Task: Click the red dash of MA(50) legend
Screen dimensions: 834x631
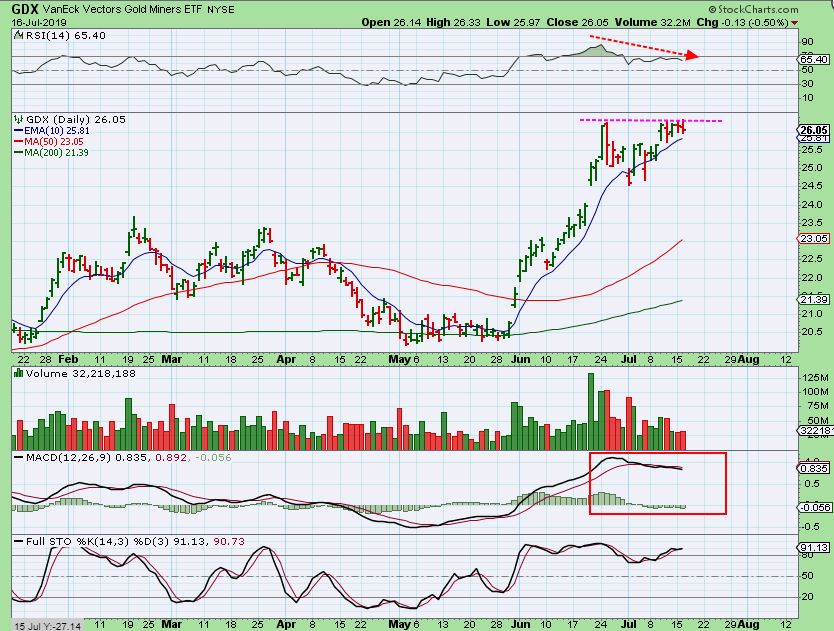Action: tap(19, 142)
